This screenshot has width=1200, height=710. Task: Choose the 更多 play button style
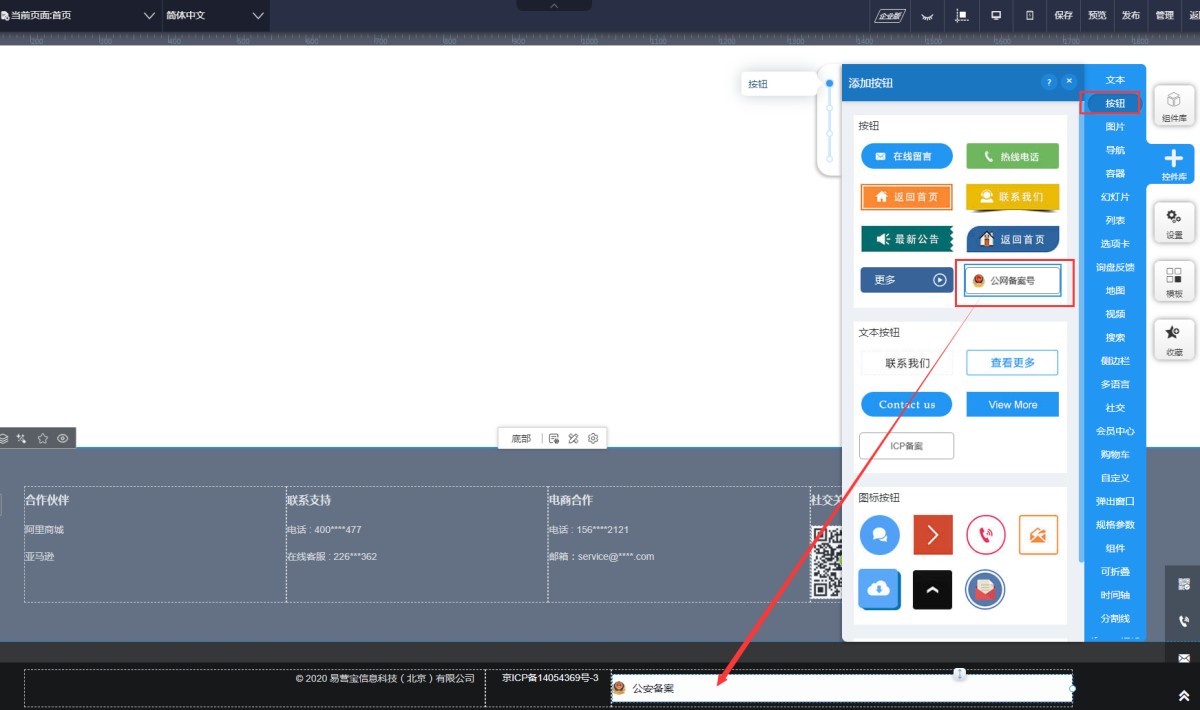tap(907, 280)
